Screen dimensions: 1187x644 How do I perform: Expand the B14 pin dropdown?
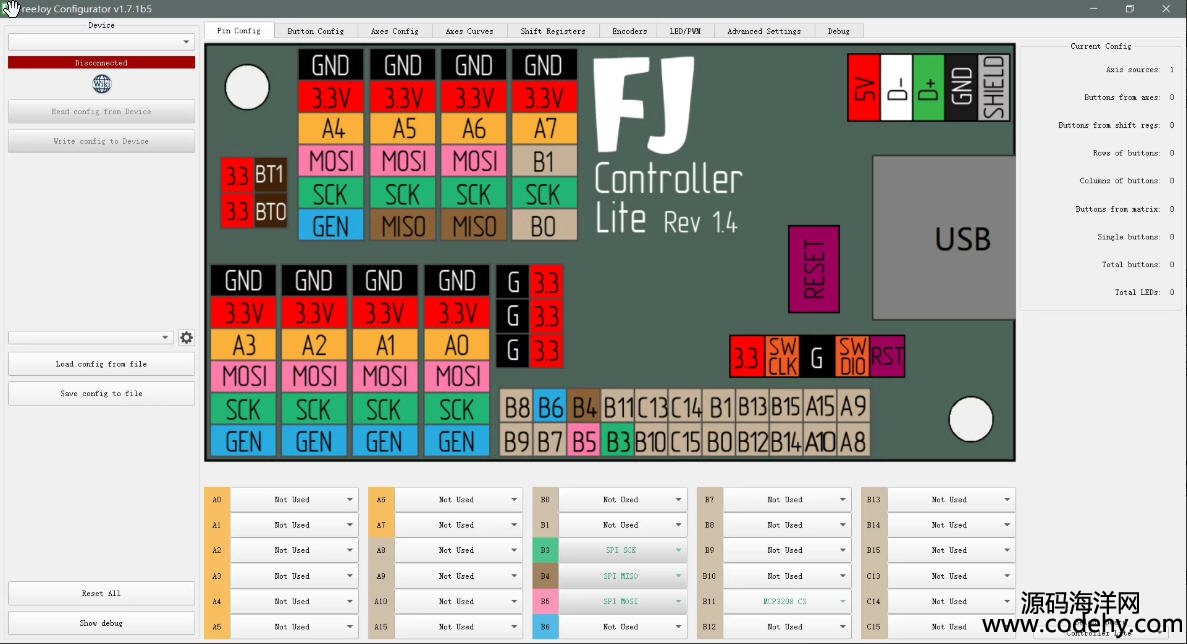tap(950, 525)
